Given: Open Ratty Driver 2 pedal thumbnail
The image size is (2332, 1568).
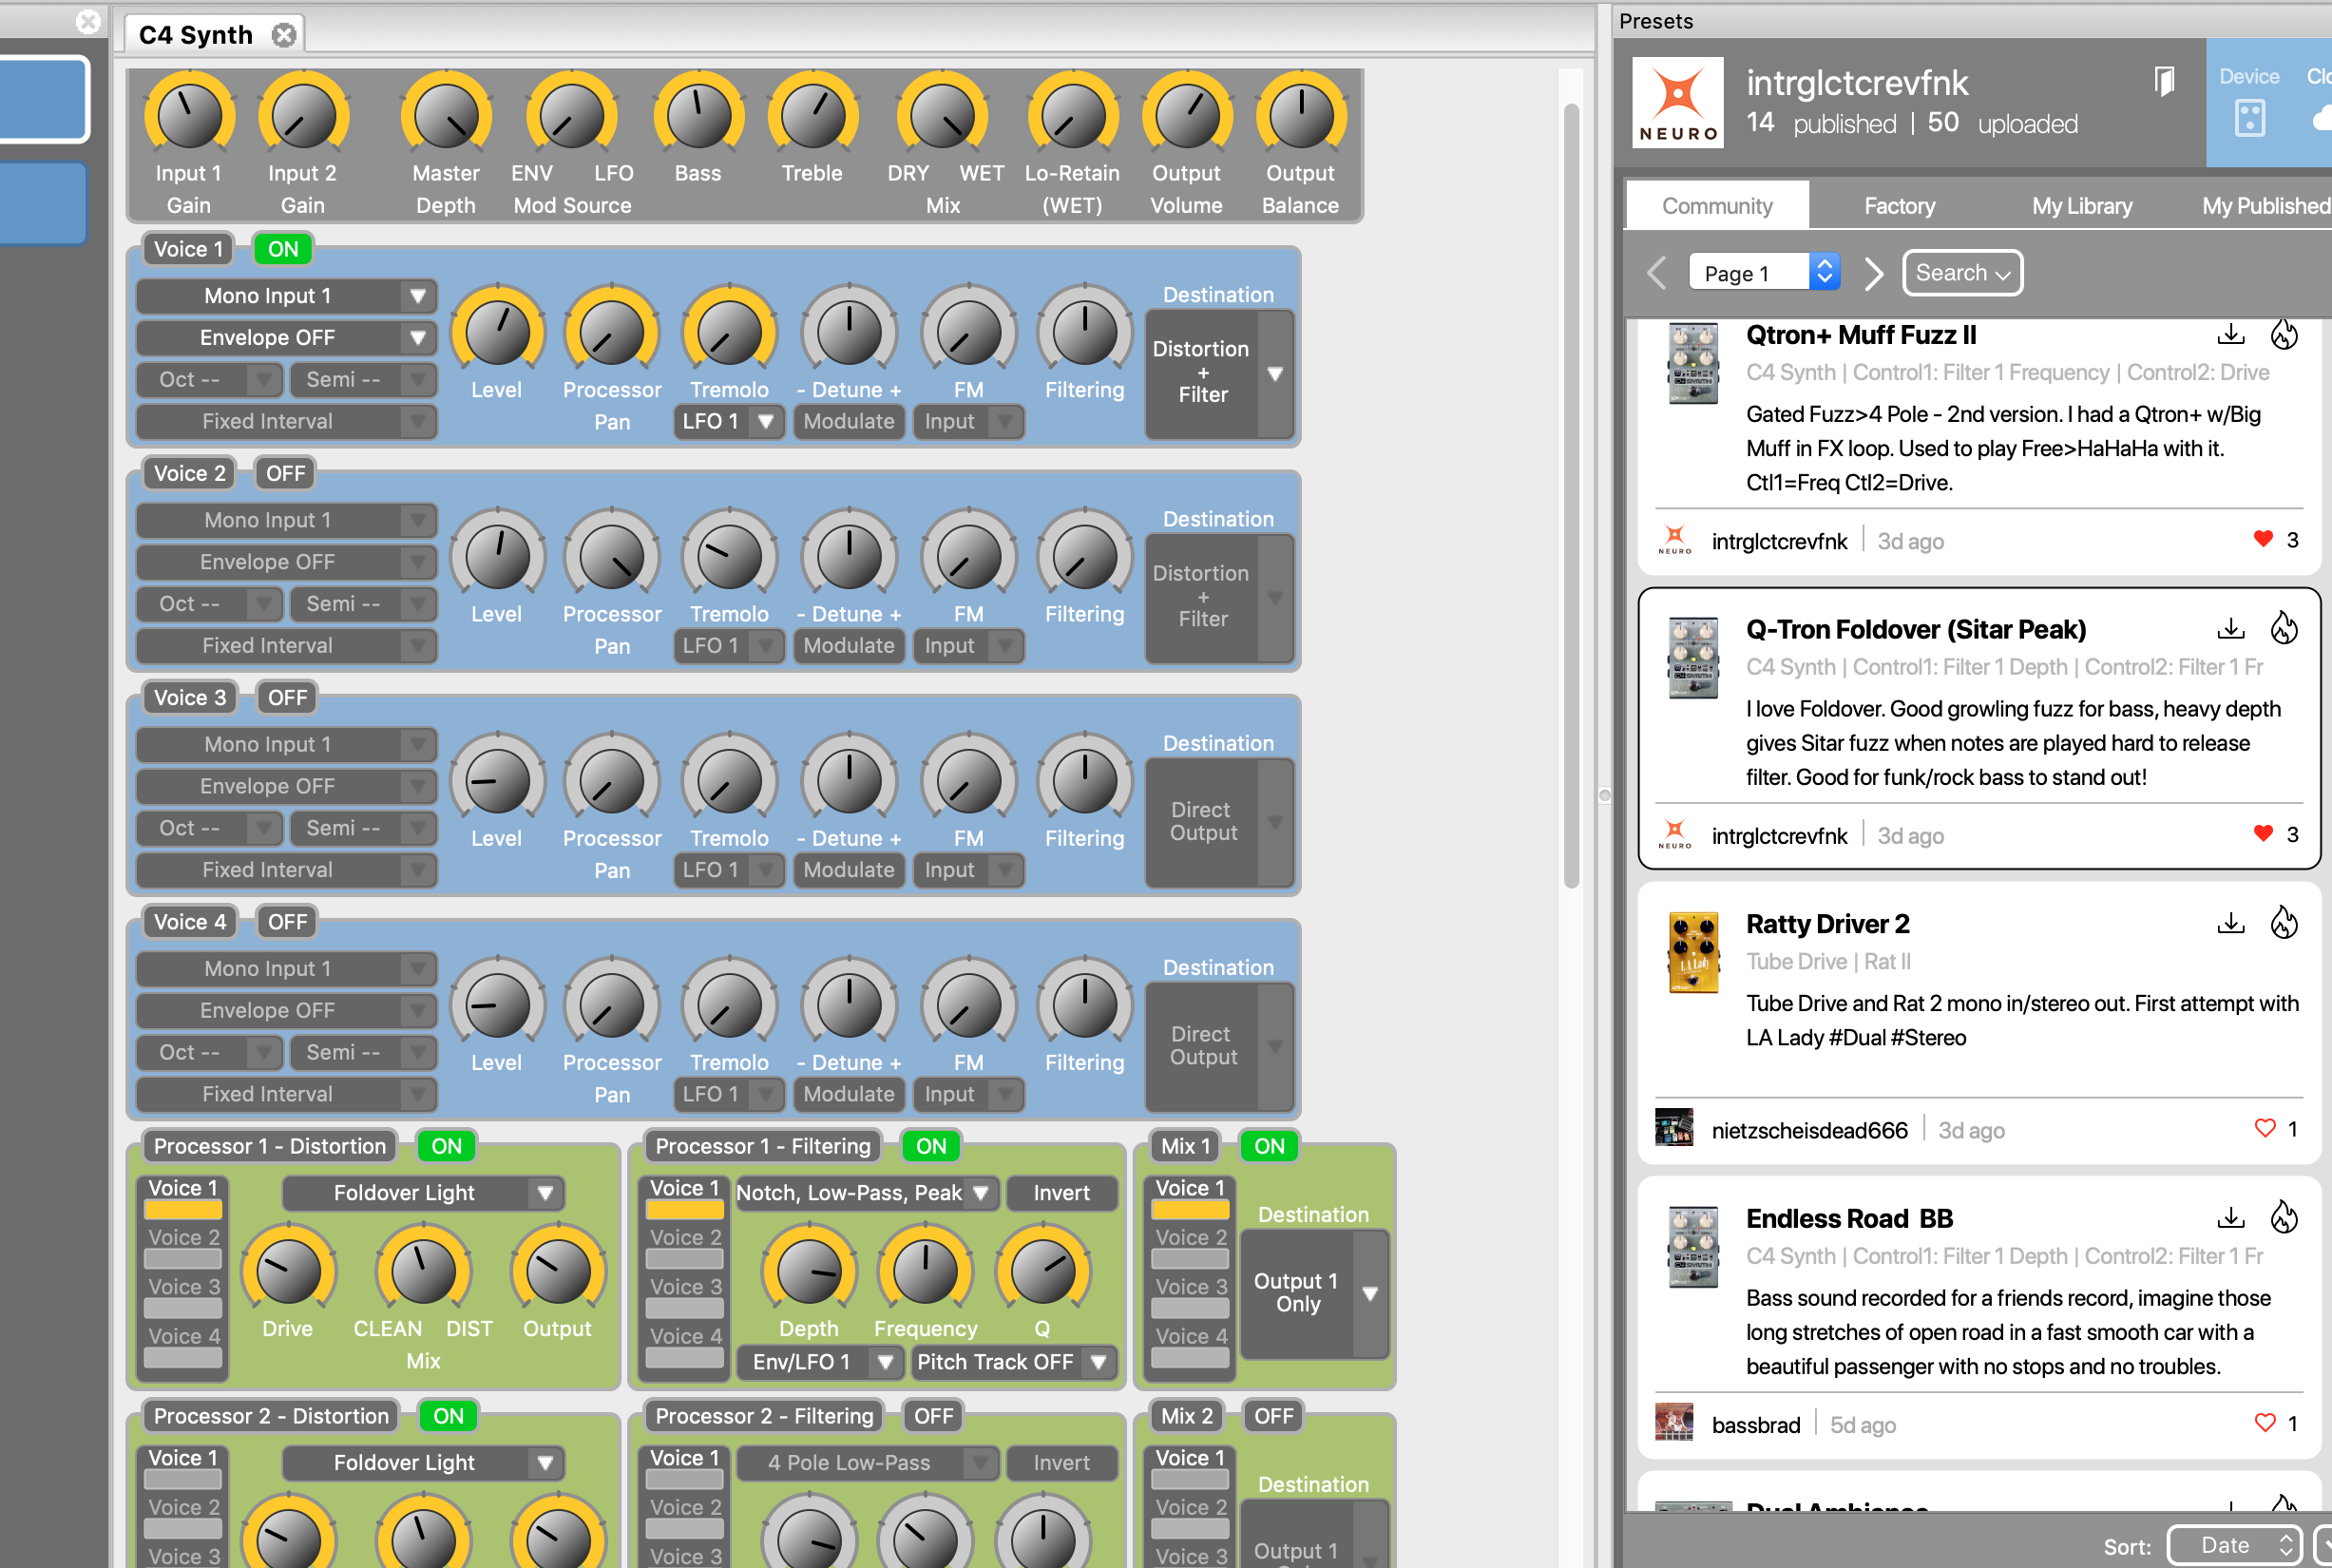Looking at the screenshot, I should 1693,951.
